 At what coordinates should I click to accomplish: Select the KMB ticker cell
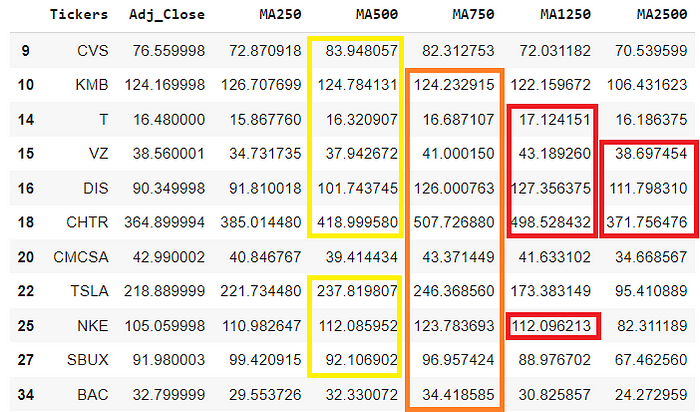pyautogui.click(x=92, y=84)
